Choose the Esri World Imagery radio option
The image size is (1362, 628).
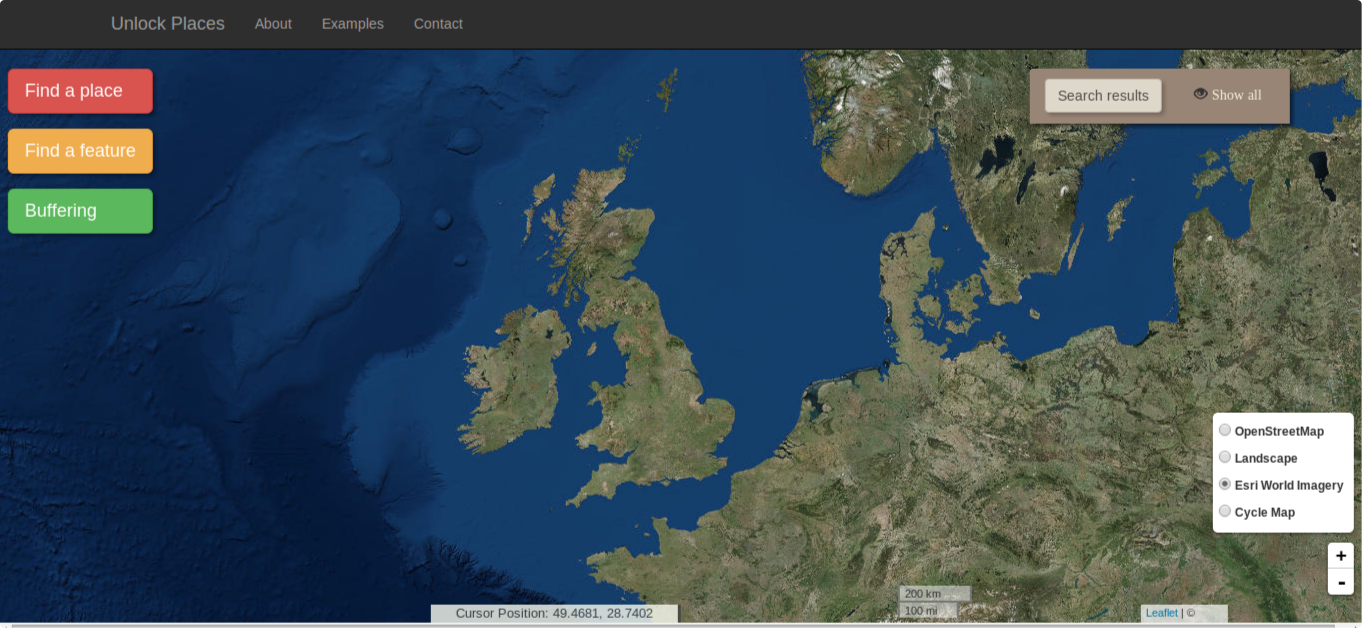click(x=1225, y=485)
